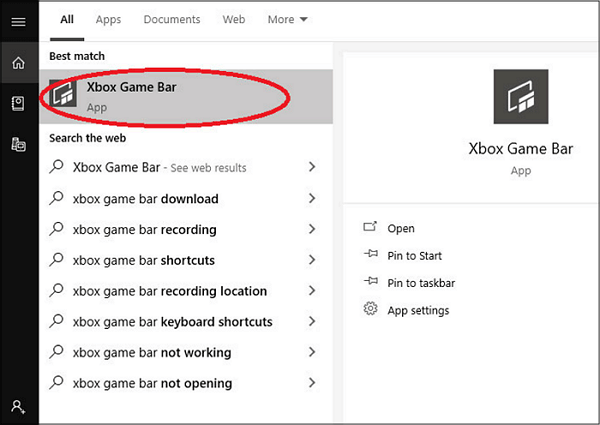This screenshot has width=600, height=425.
Task: Click Open in the app actions
Action: pos(400,229)
